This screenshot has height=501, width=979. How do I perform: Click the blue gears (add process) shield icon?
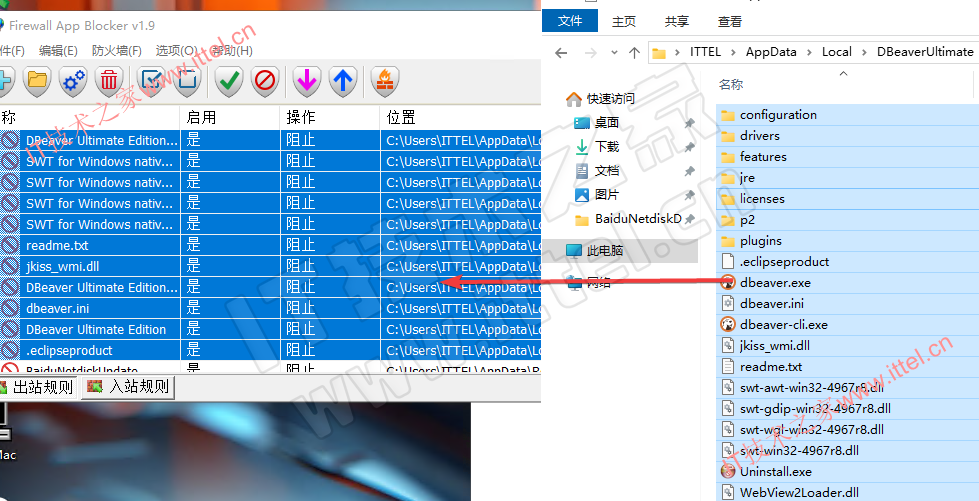click(74, 80)
